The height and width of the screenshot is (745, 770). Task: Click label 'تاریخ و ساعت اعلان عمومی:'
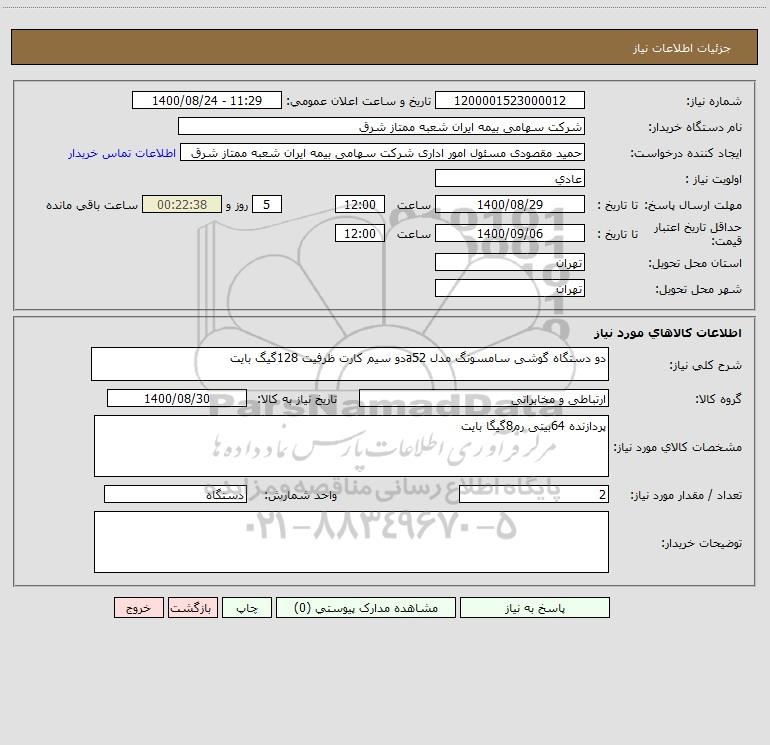pyautogui.click(x=359, y=102)
